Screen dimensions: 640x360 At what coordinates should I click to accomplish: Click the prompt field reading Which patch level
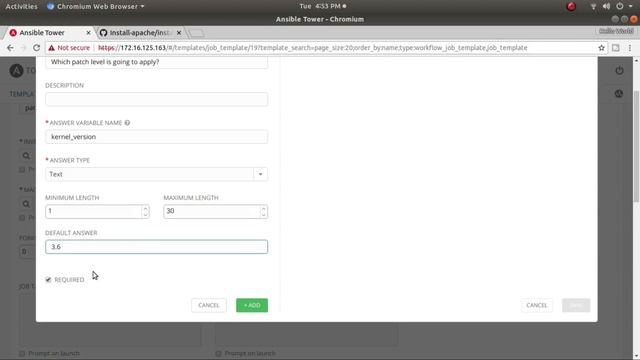click(x=156, y=62)
